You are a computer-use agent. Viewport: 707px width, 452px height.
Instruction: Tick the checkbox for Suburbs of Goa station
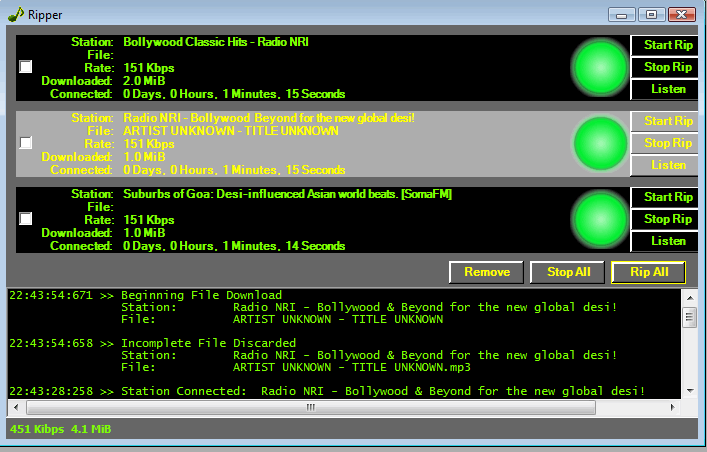click(x=26, y=219)
